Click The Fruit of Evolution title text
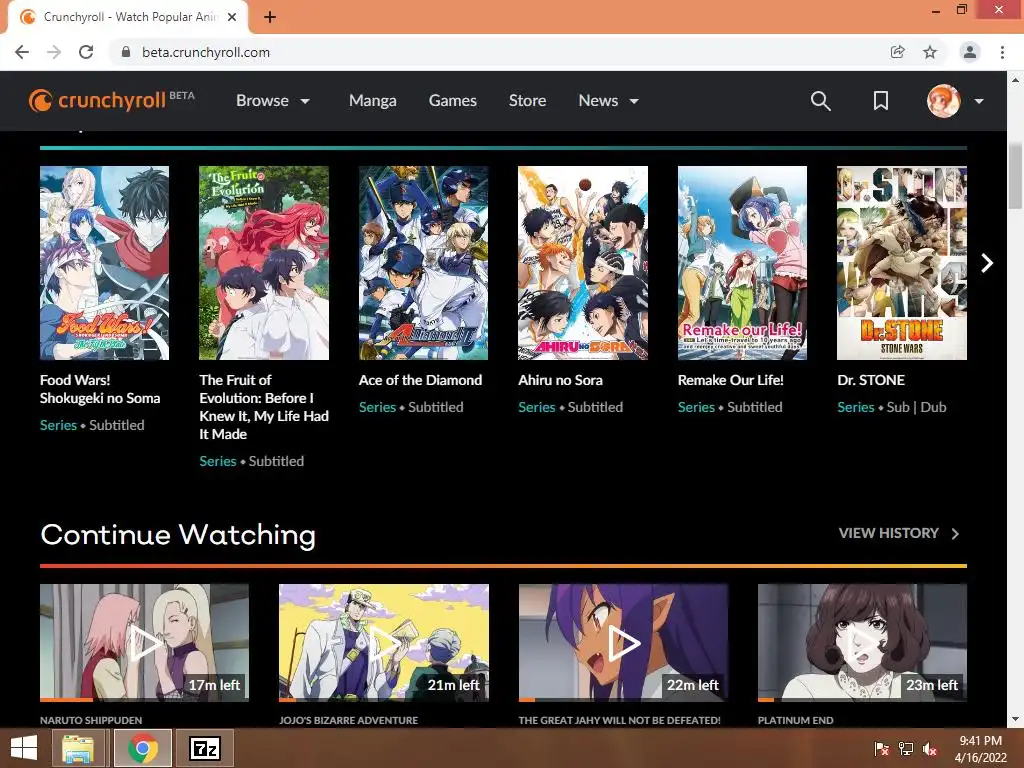Image resolution: width=1024 pixels, height=768 pixels. 264,407
